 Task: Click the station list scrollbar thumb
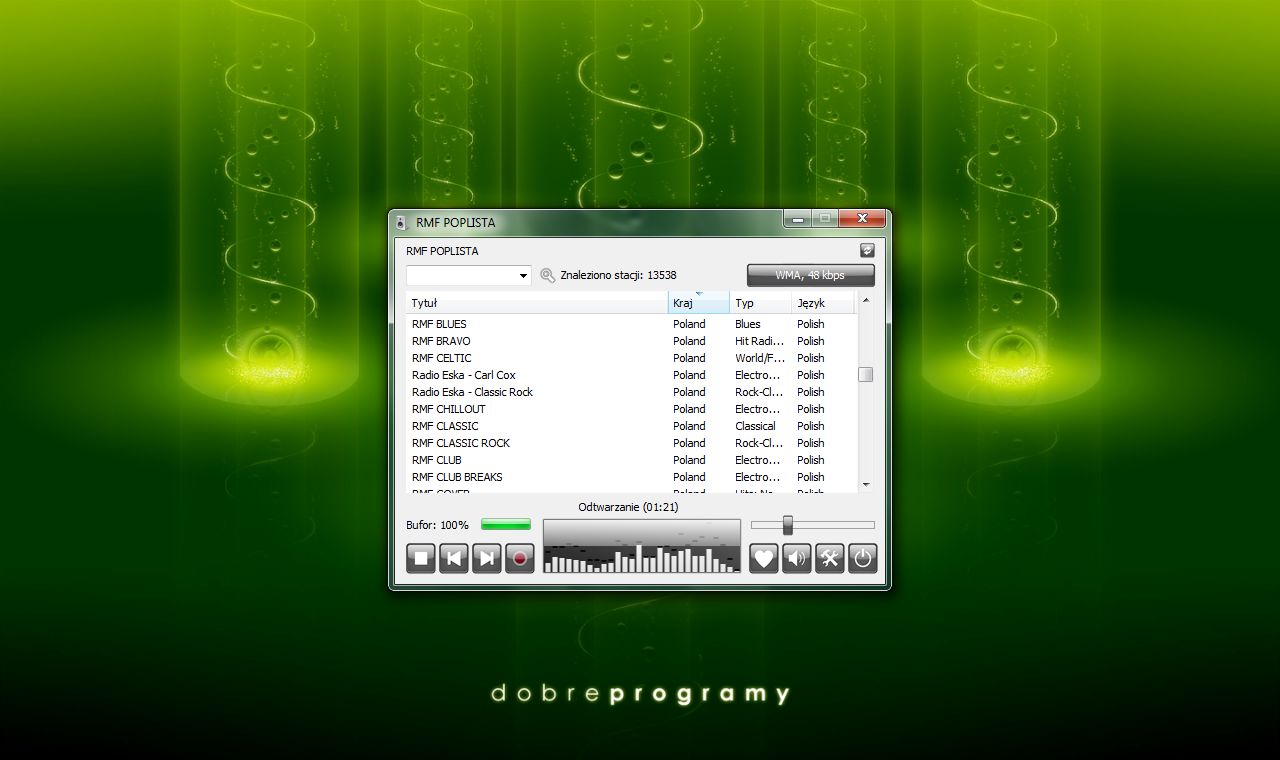[866, 374]
